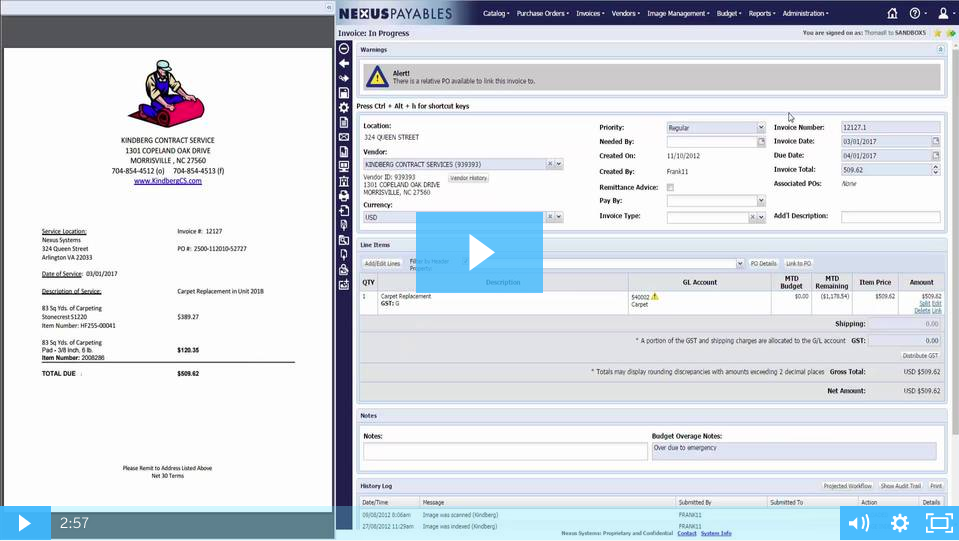Click the Link to PO button
Image resolution: width=959 pixels, height=541 pixels.
point(798,263)
